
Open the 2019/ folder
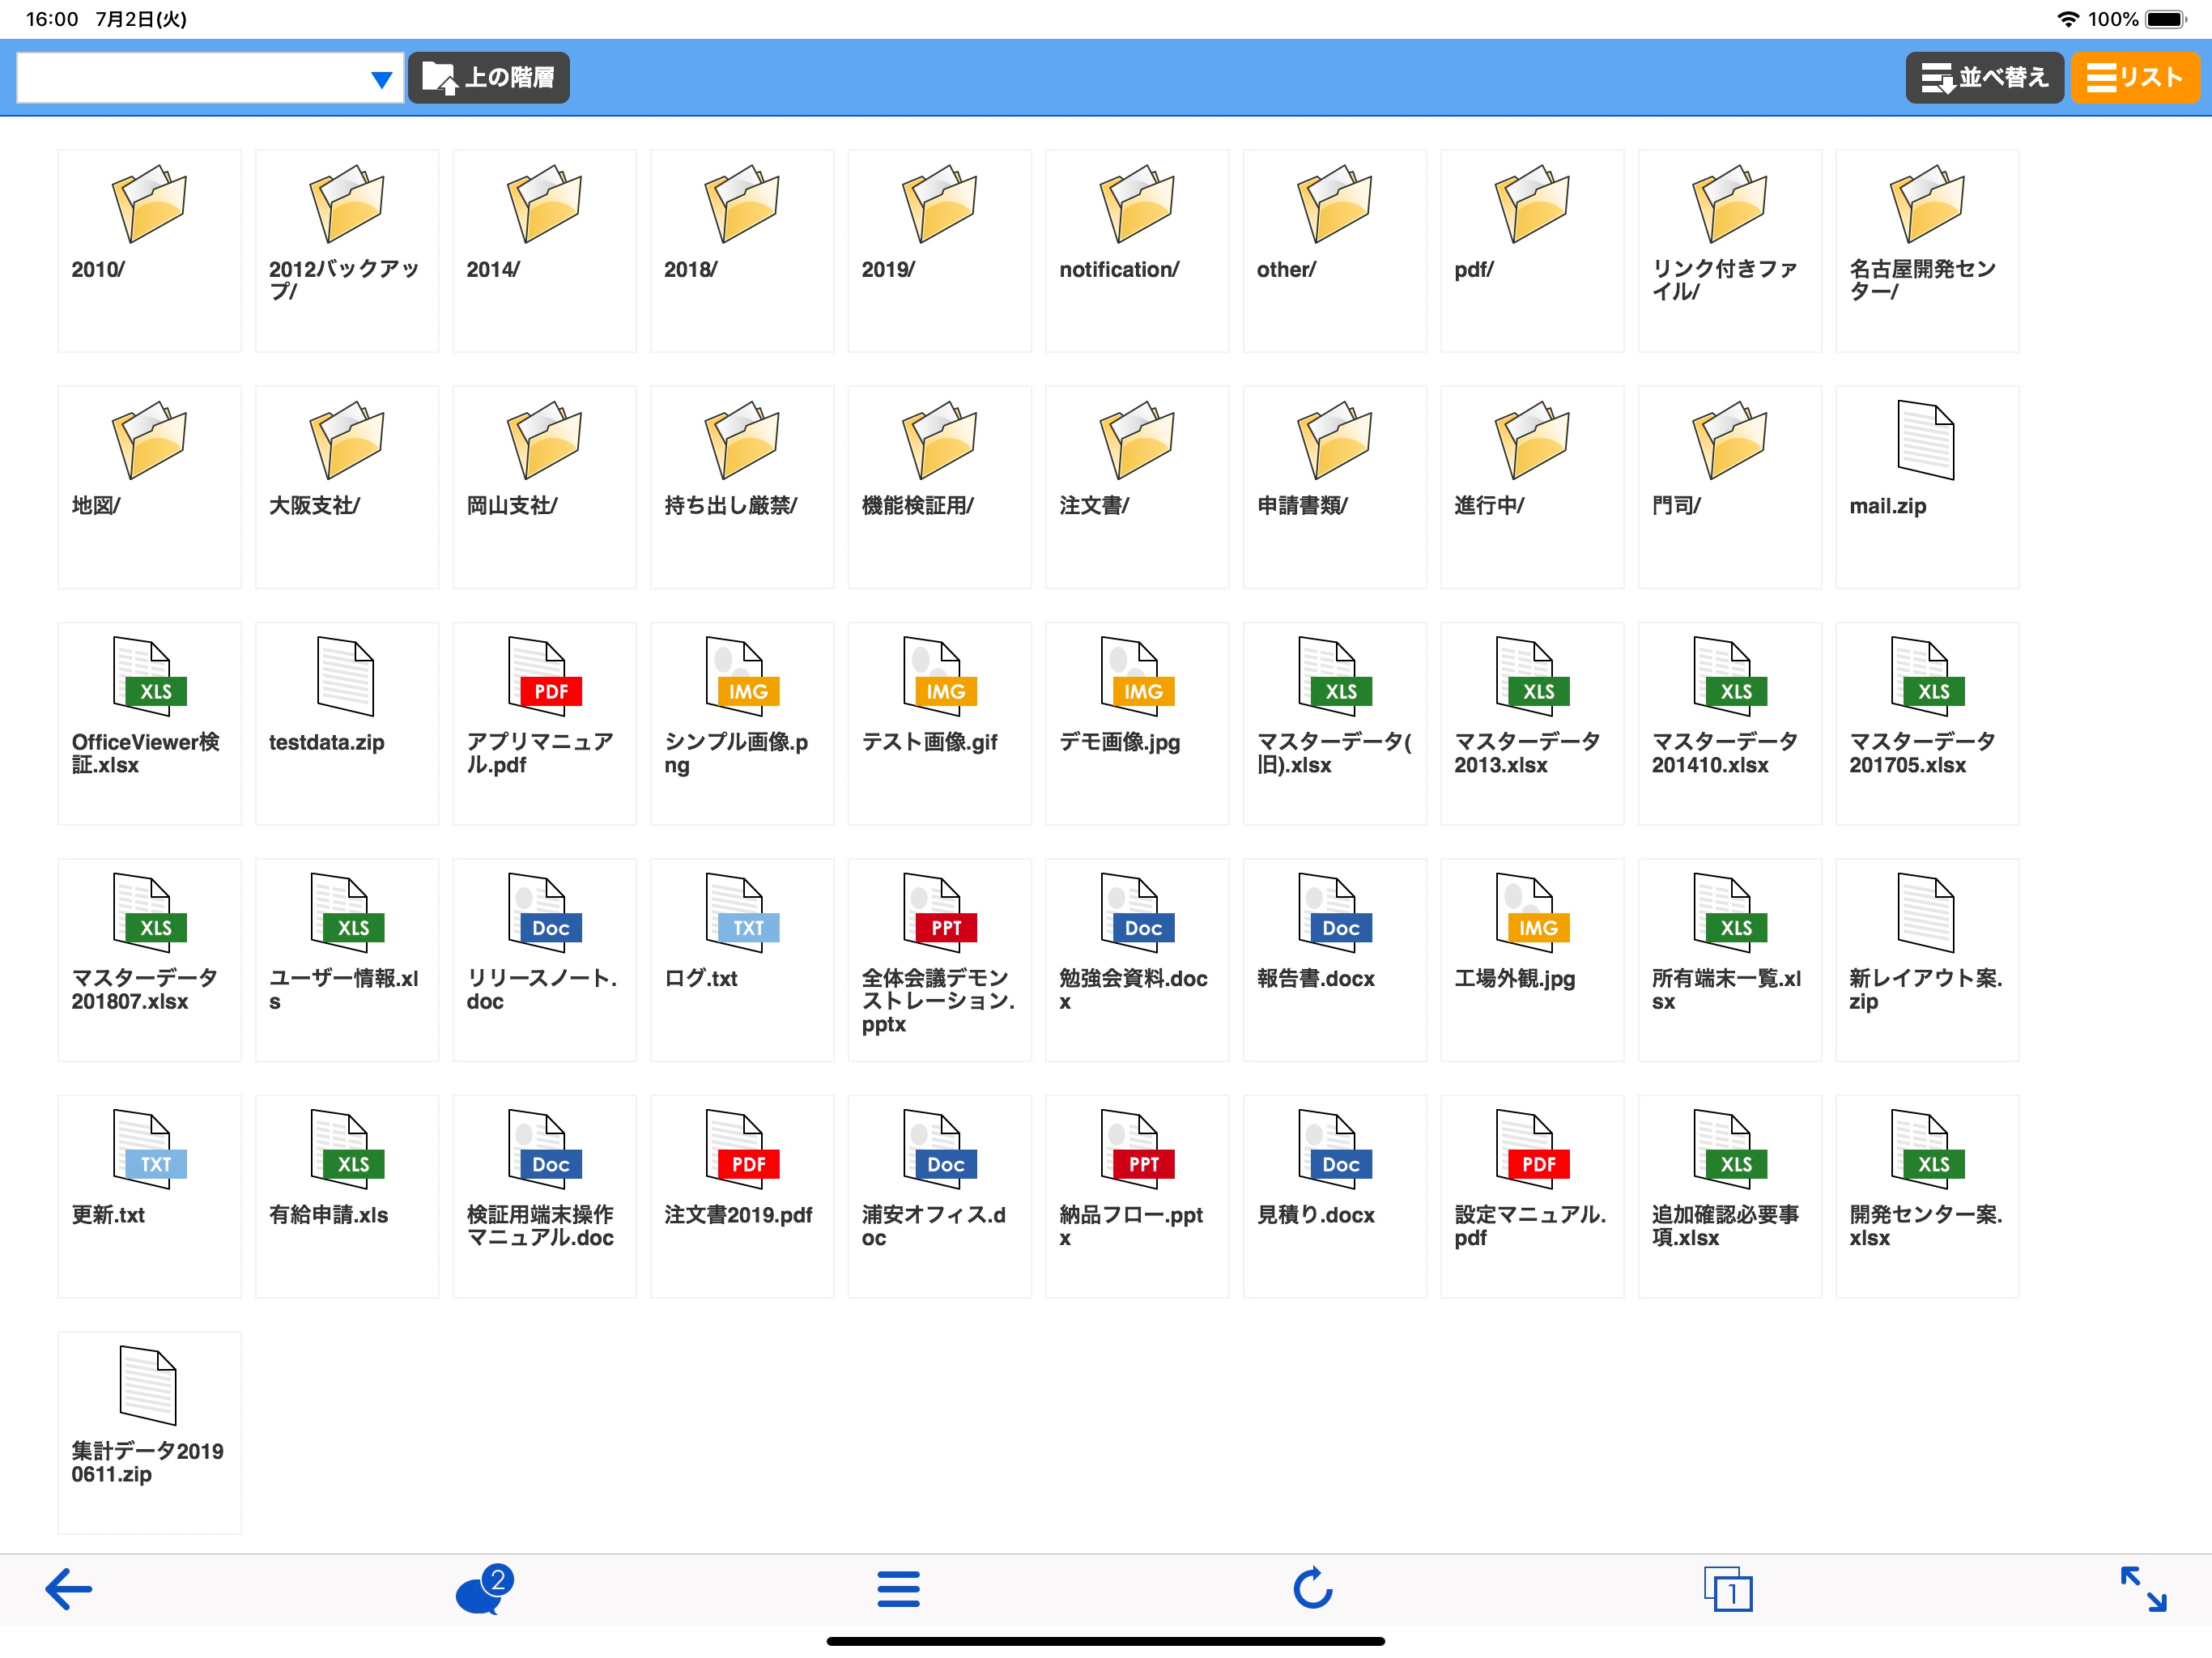[x=939, y=251]
